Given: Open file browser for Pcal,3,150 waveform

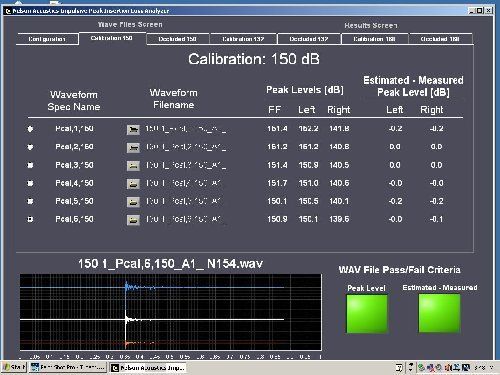Looking at the screenshot, I should [133, 166].
